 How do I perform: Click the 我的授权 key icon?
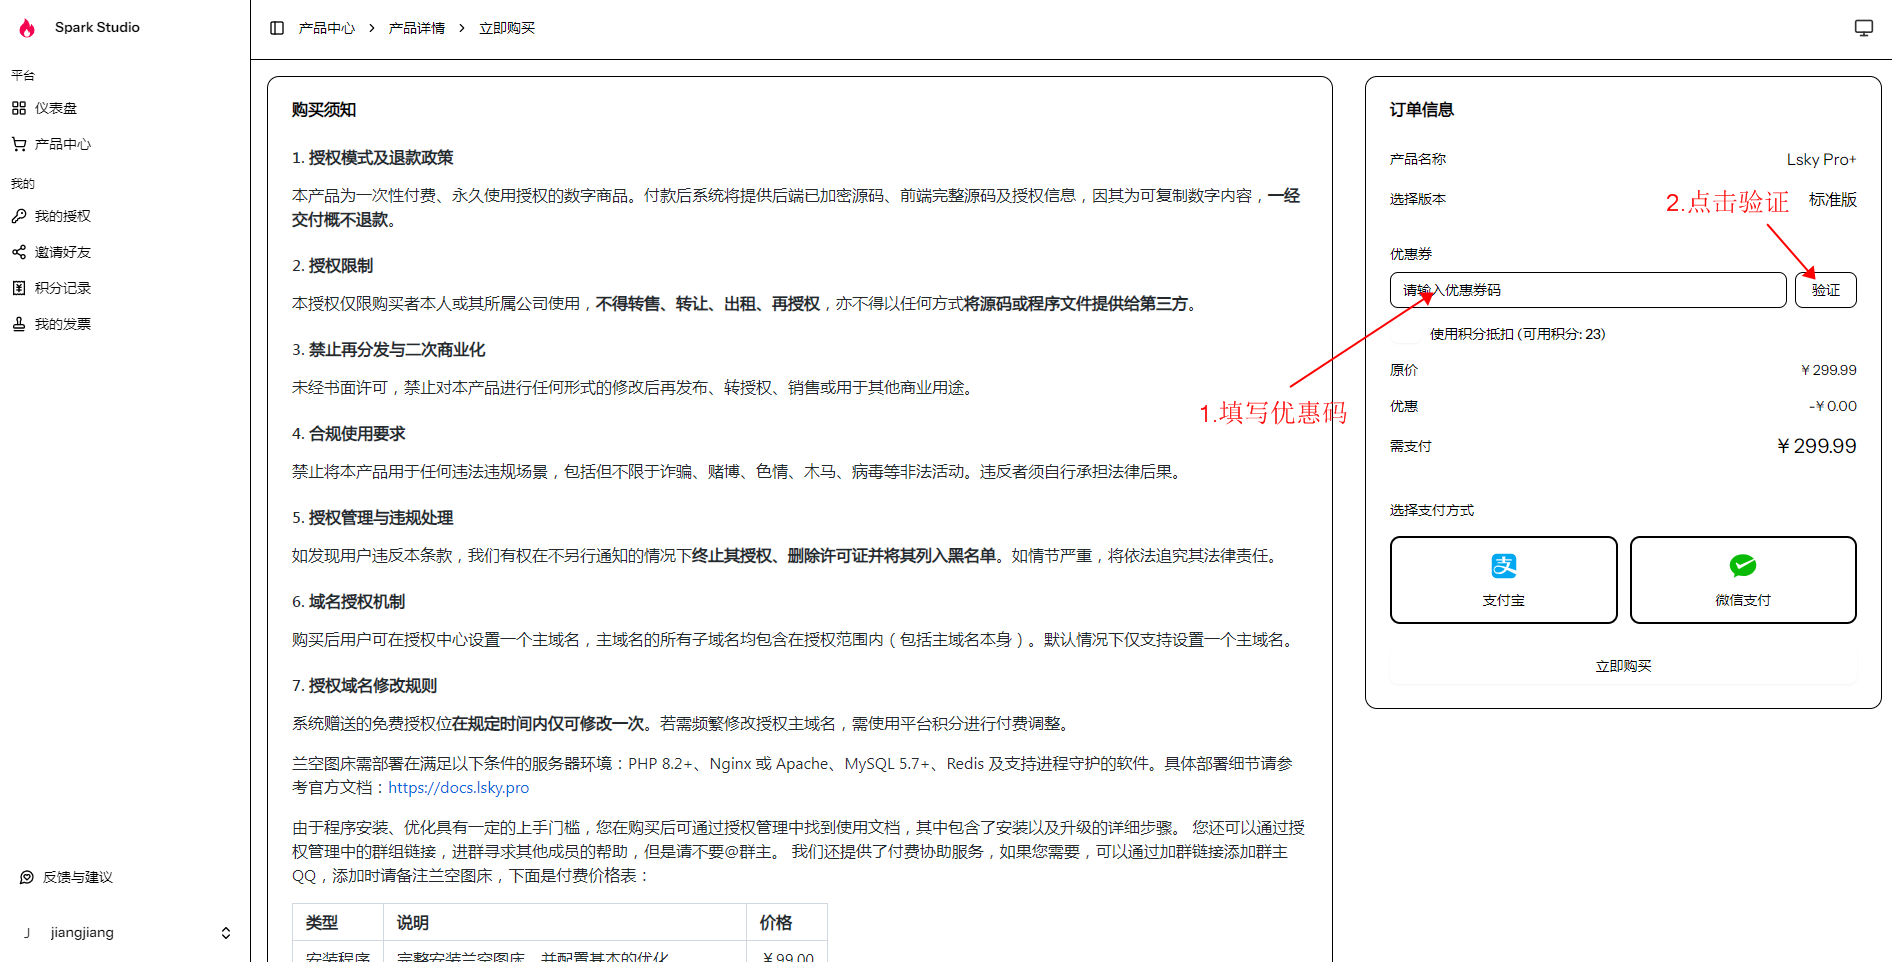point(19,216)
